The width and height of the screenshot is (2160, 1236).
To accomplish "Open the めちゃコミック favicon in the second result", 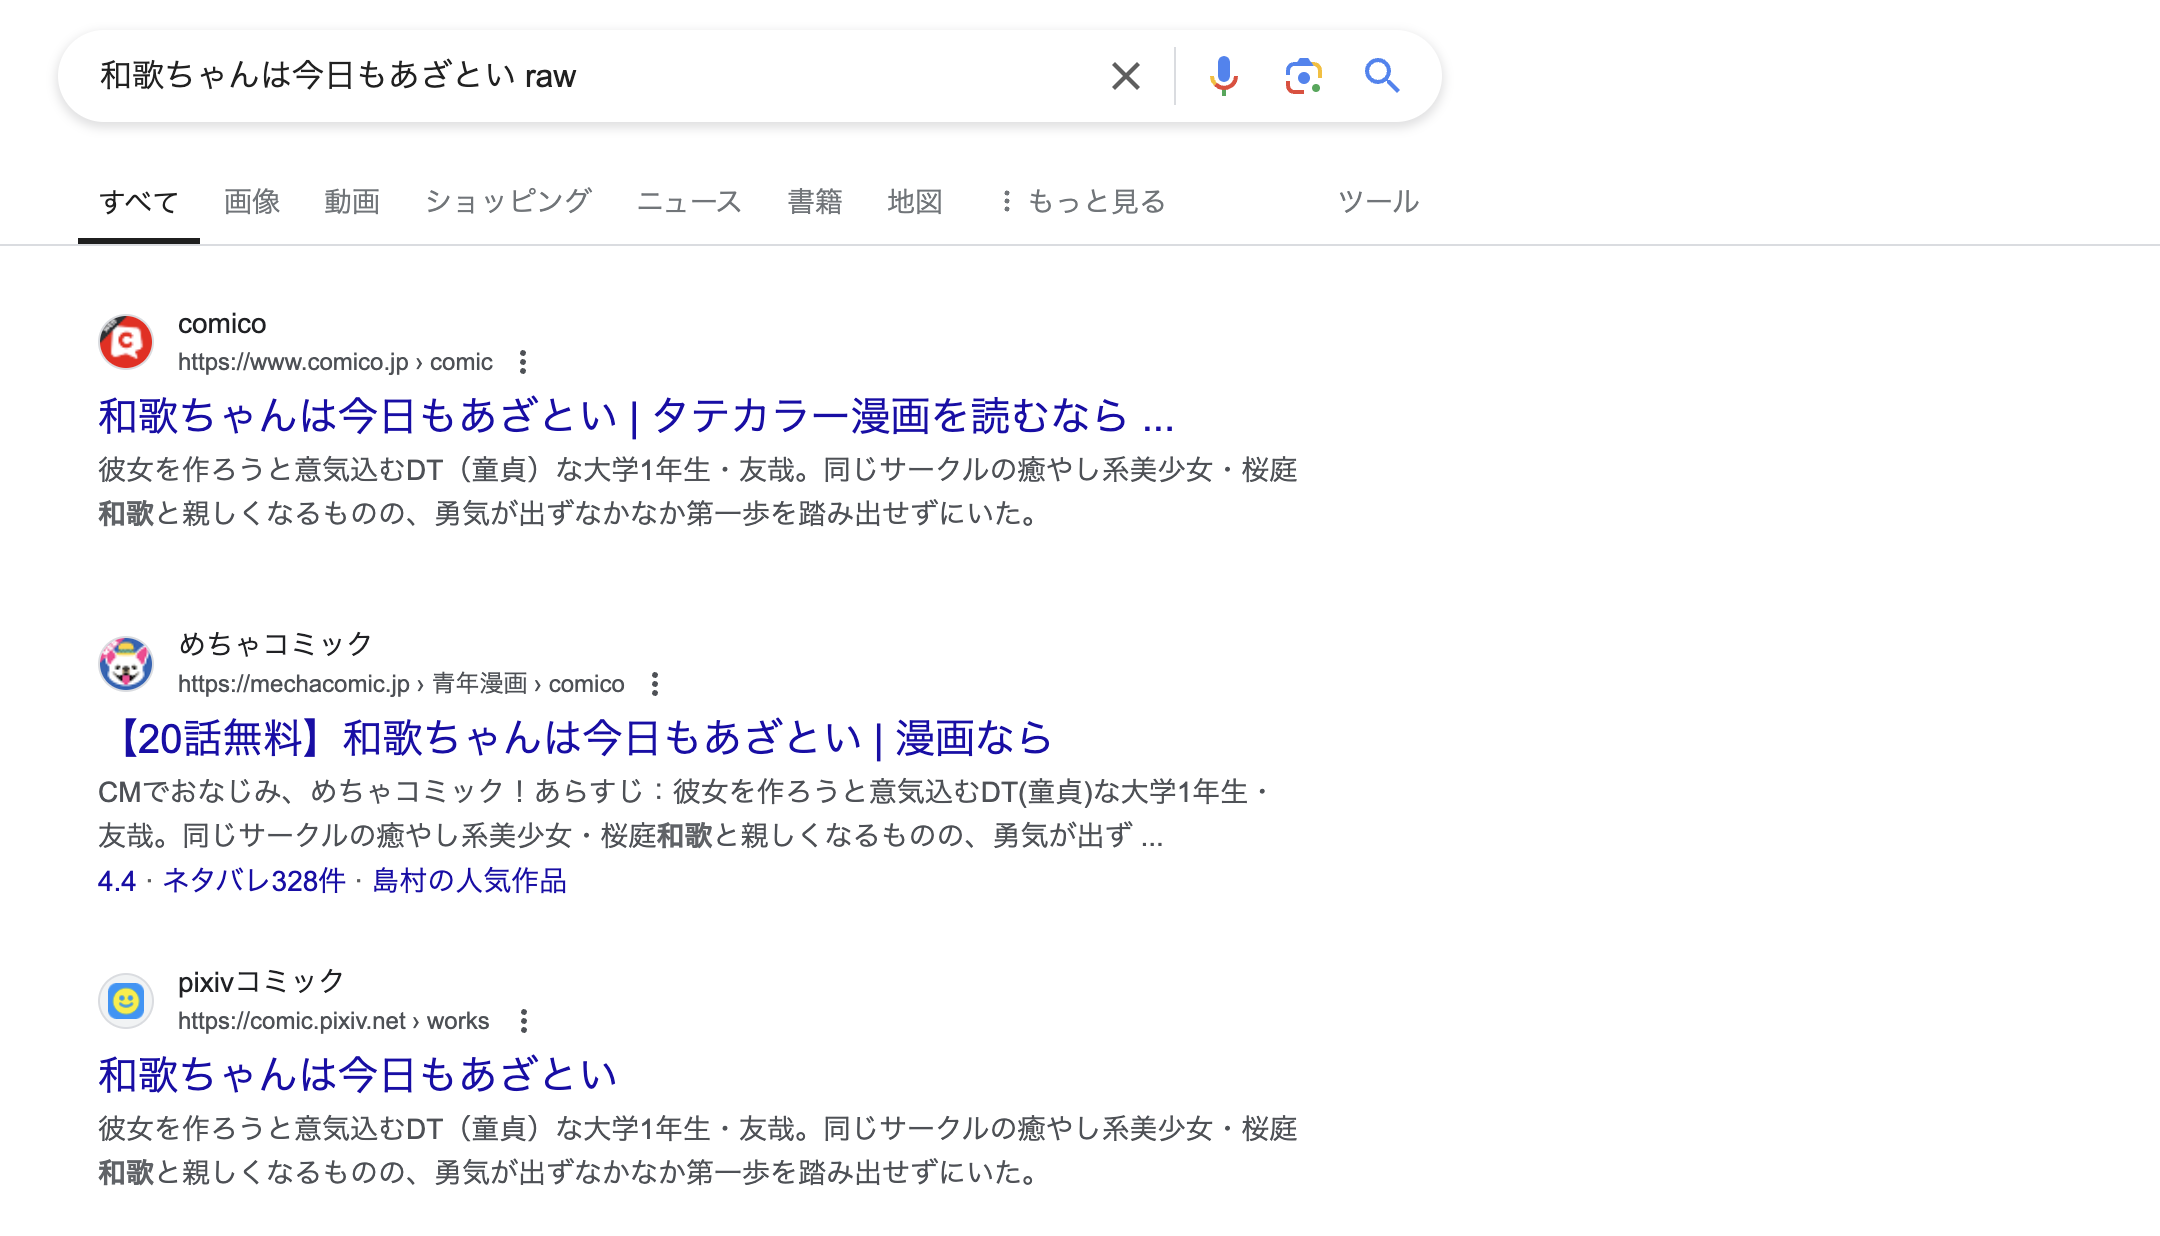I will point(126,663).
